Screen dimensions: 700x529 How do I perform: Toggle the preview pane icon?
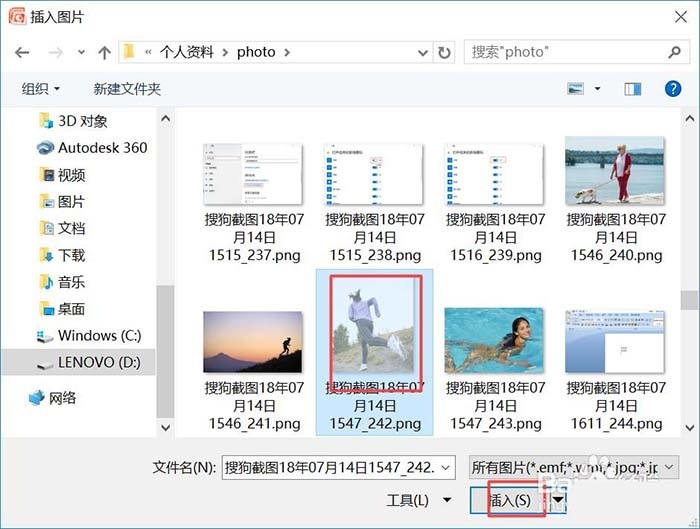coord(632,89)
